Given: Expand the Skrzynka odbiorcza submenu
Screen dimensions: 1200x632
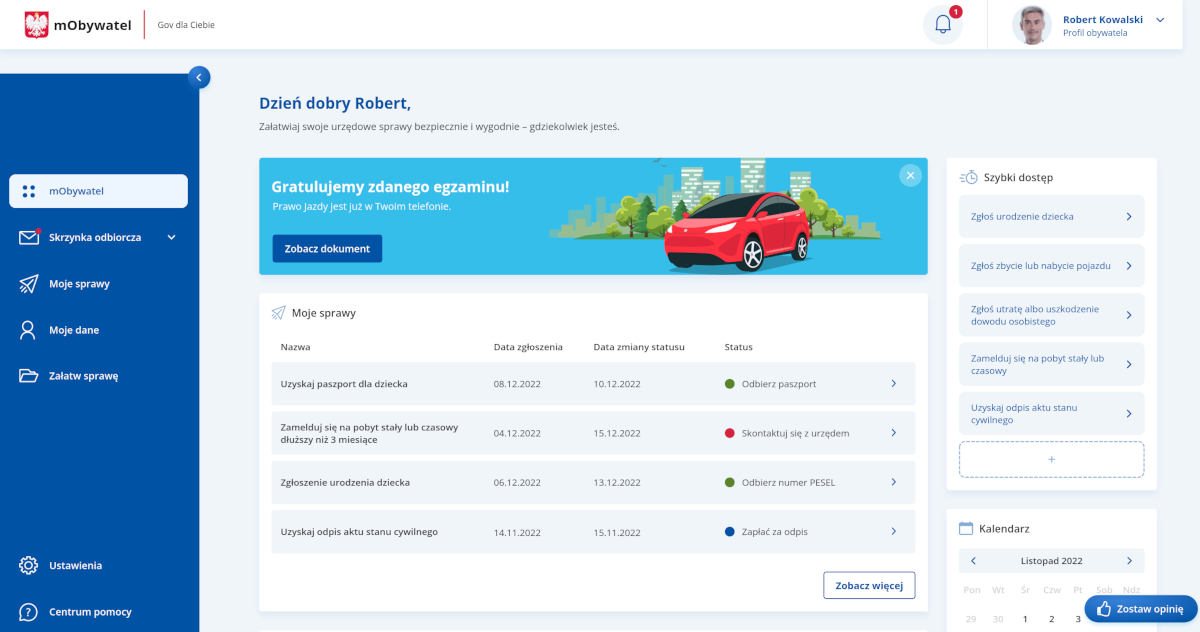Looking at the screenshot, I should point(171,238).
